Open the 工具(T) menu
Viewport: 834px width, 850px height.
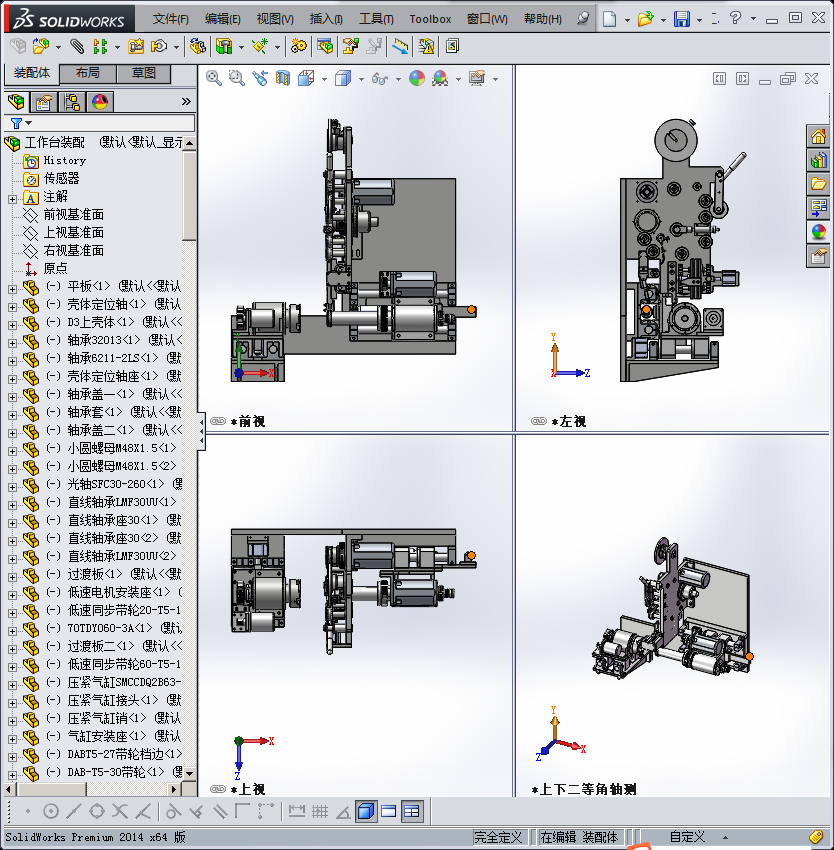tap(377, 19)
